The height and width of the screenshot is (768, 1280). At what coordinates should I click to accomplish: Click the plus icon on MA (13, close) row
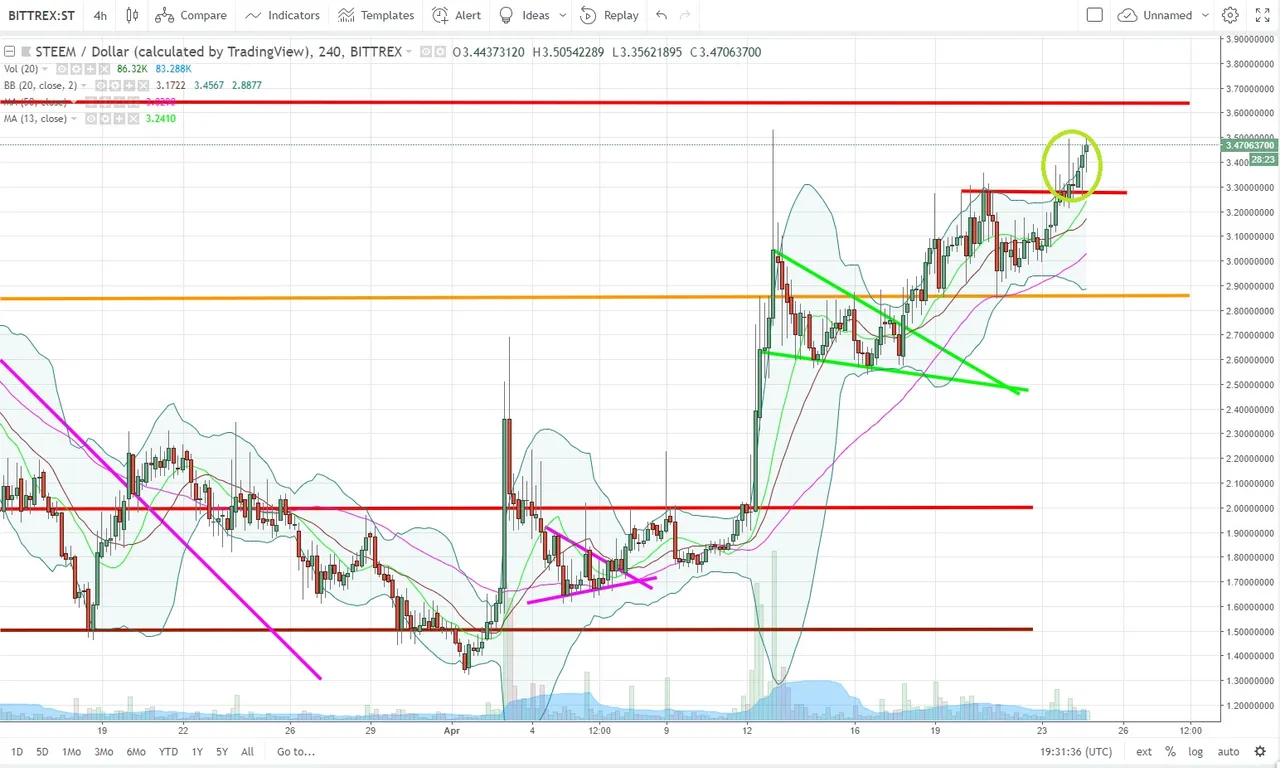pyautogui.click(x=119, y=118)
